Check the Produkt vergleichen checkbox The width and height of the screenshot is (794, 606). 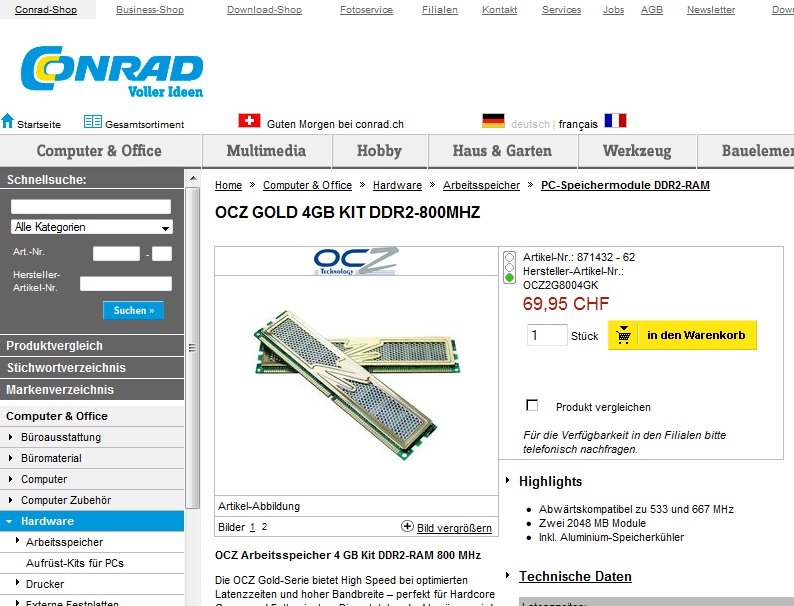[532, 406]
